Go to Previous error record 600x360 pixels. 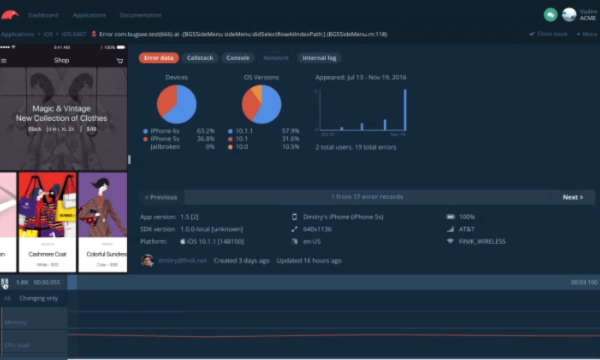coord(161,197)
